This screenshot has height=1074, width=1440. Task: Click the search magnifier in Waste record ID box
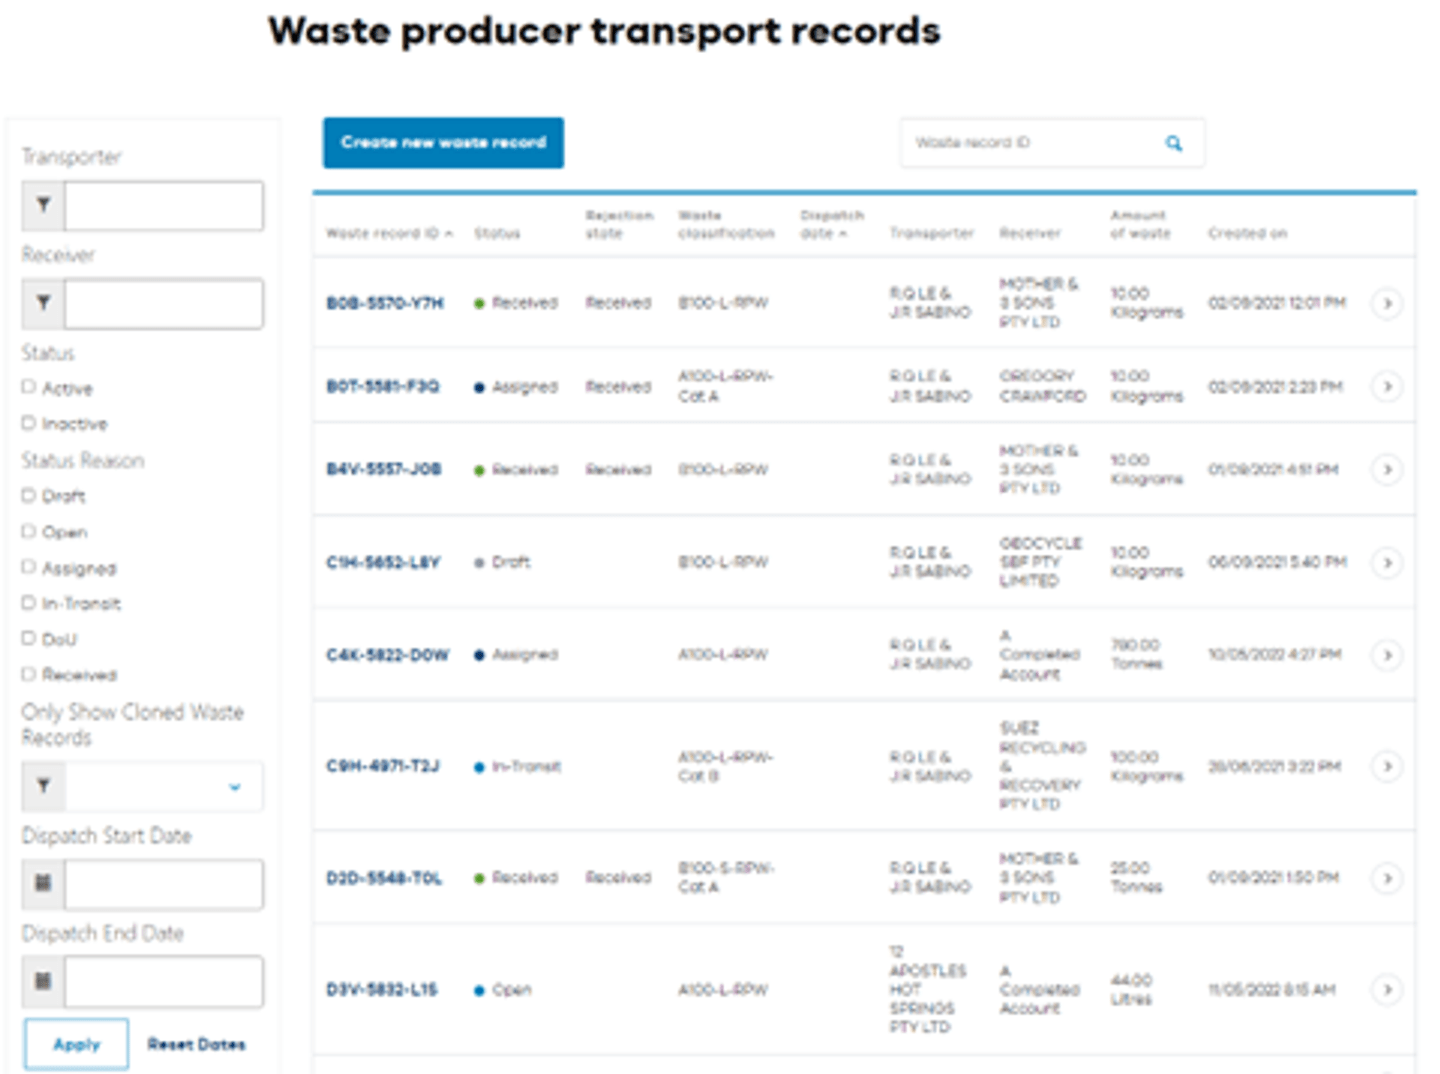tap(1172, 142)
